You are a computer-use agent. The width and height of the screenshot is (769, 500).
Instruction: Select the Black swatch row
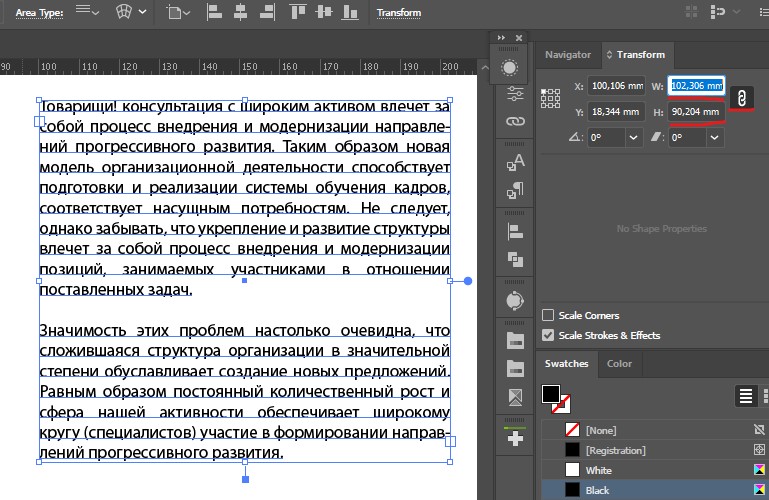(x=655, y=490)
